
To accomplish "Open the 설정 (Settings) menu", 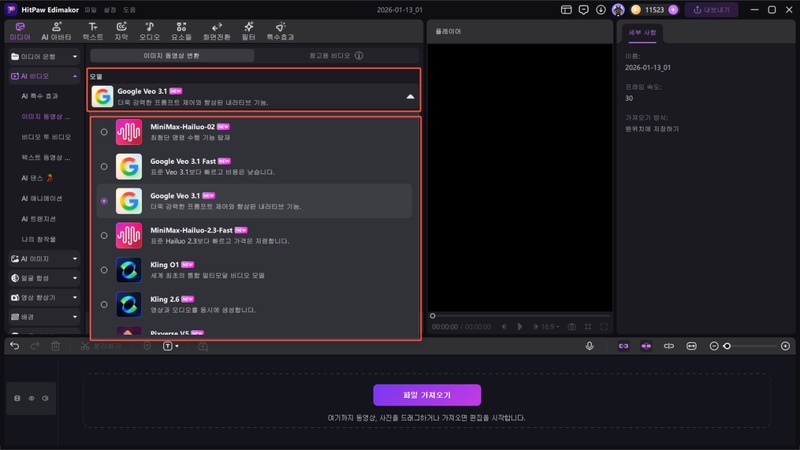I will [110, 10].
